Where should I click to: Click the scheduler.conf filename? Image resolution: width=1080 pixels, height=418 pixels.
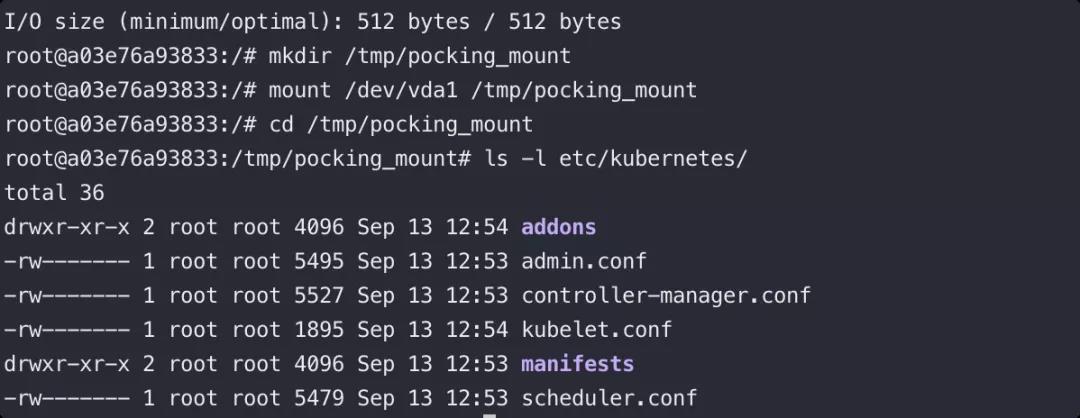tap(609, 398)
